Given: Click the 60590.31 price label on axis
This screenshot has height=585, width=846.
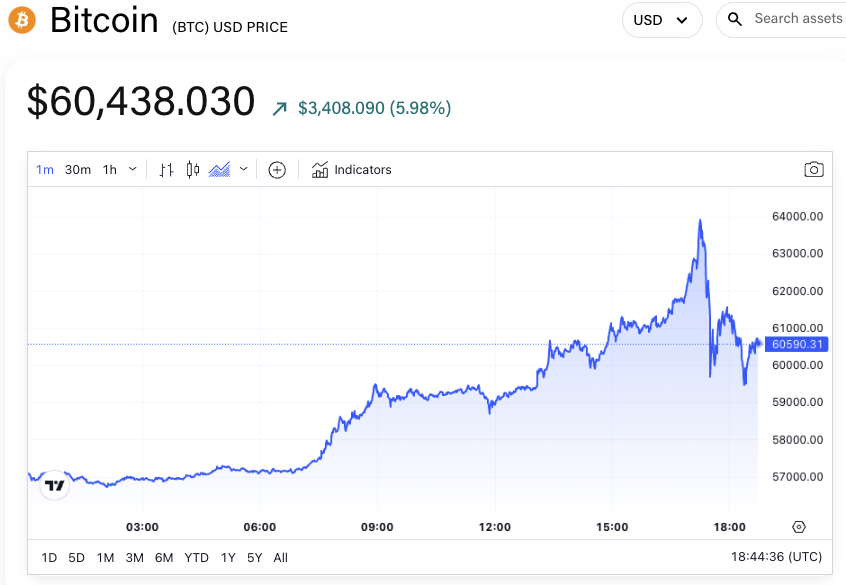Looking at the screenshot, I should 797,344.
